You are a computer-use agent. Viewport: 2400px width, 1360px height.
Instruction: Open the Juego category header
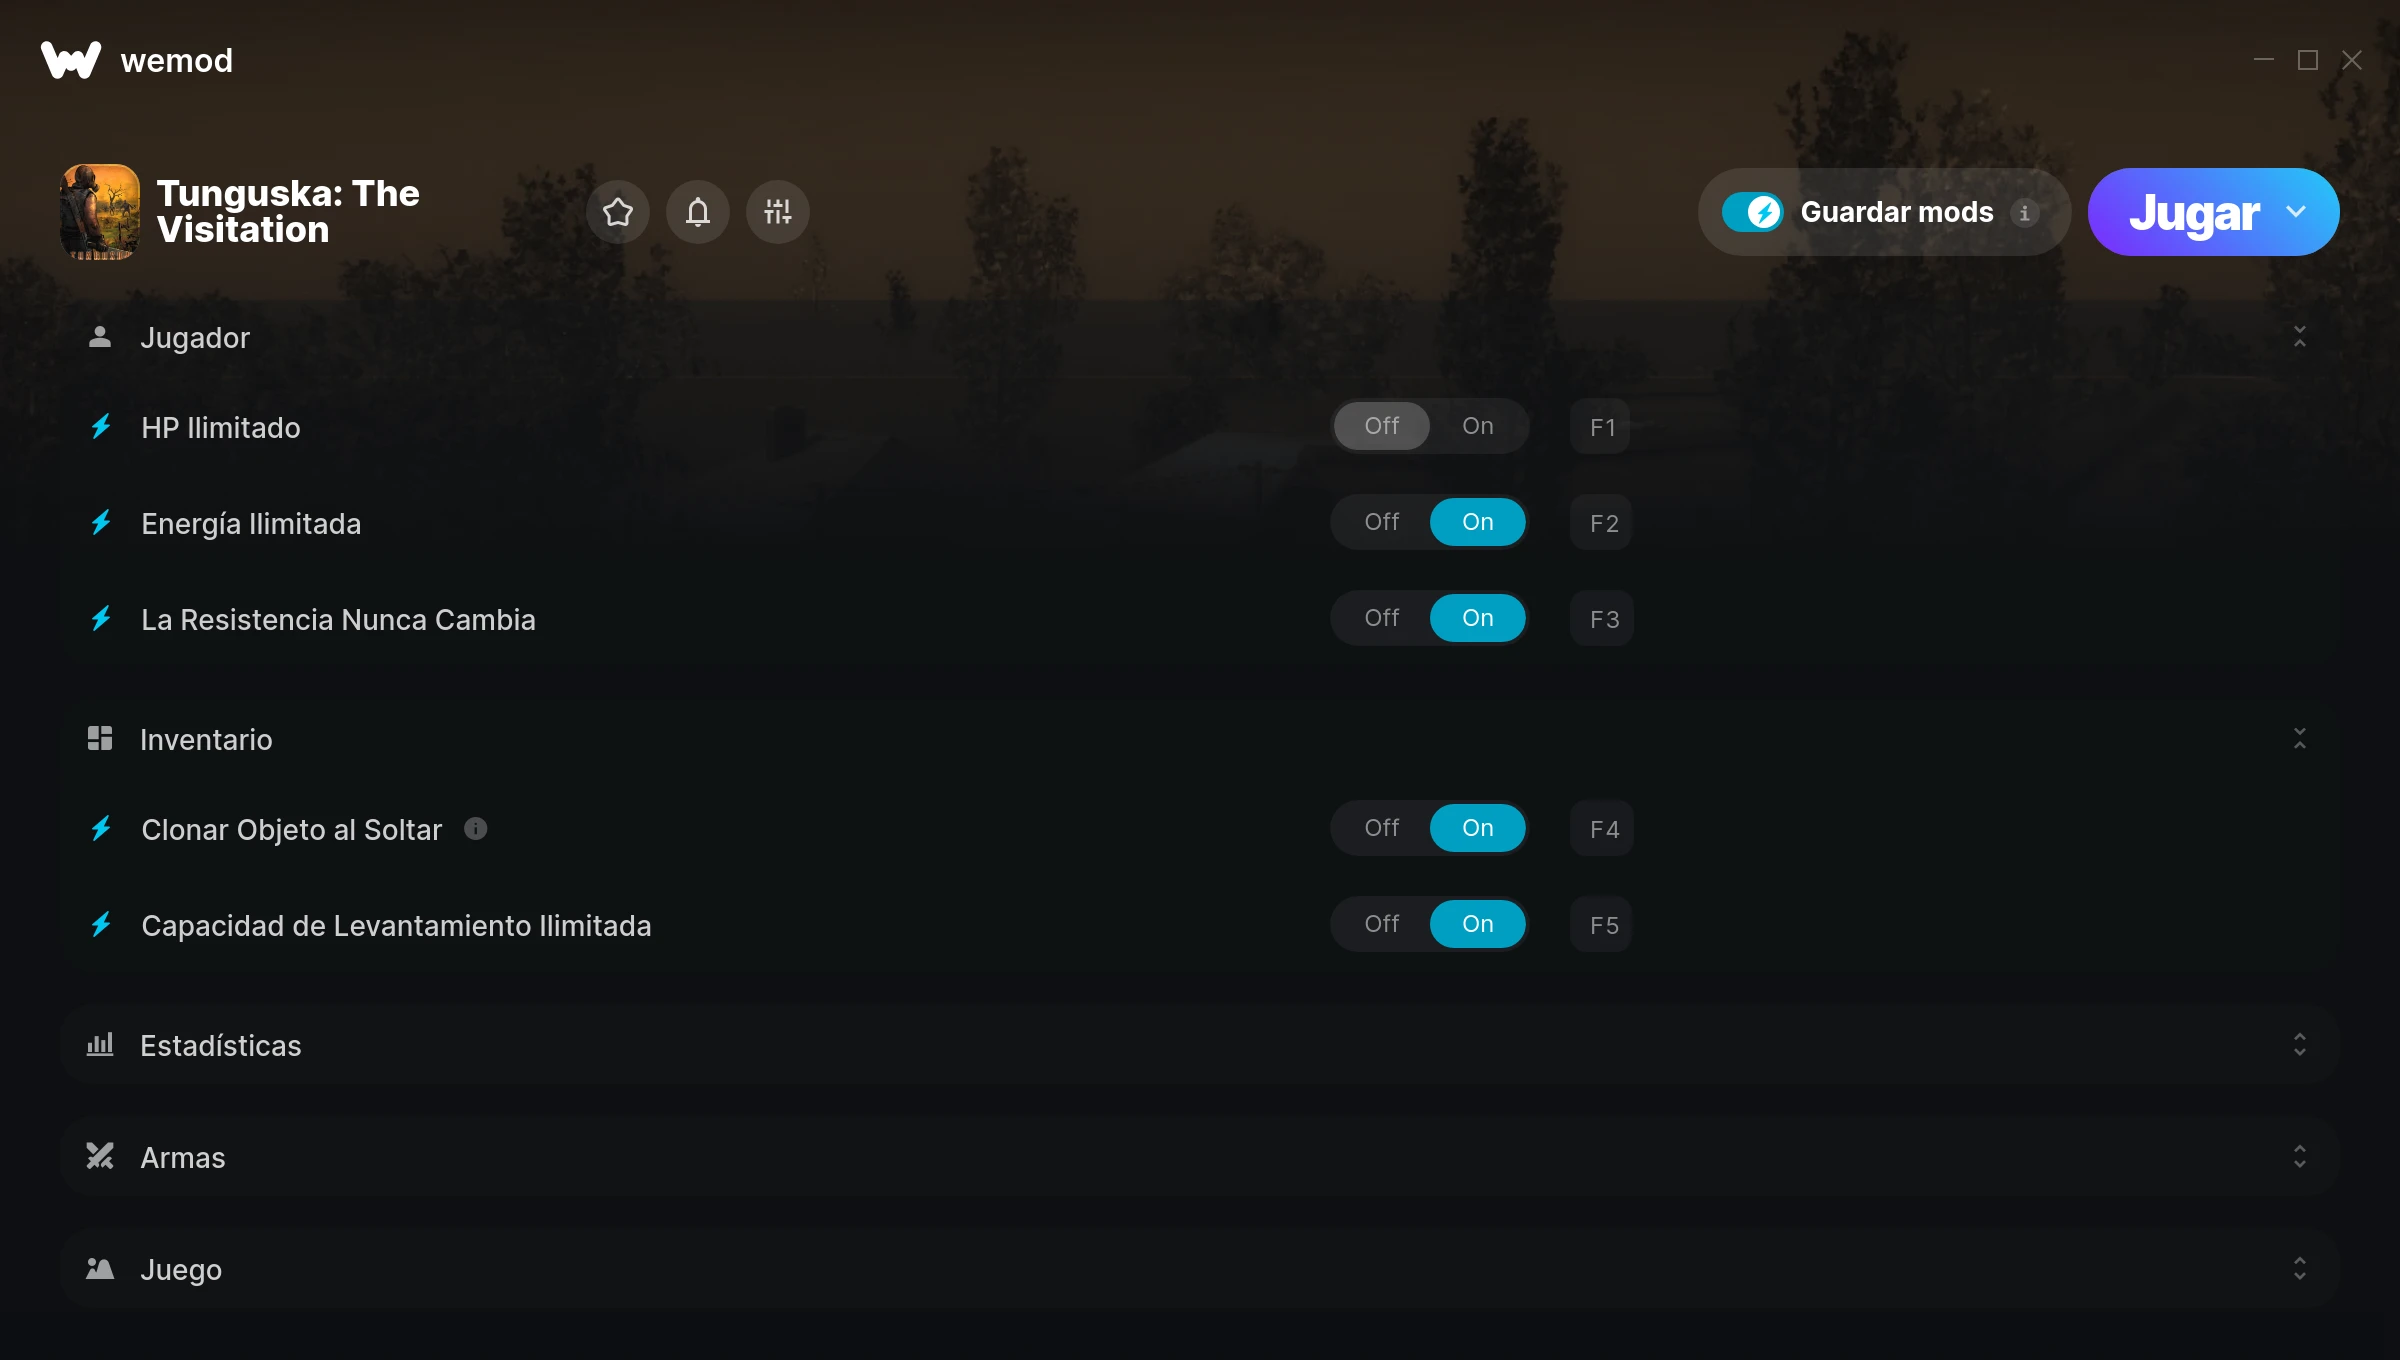coord(1200,1268)
